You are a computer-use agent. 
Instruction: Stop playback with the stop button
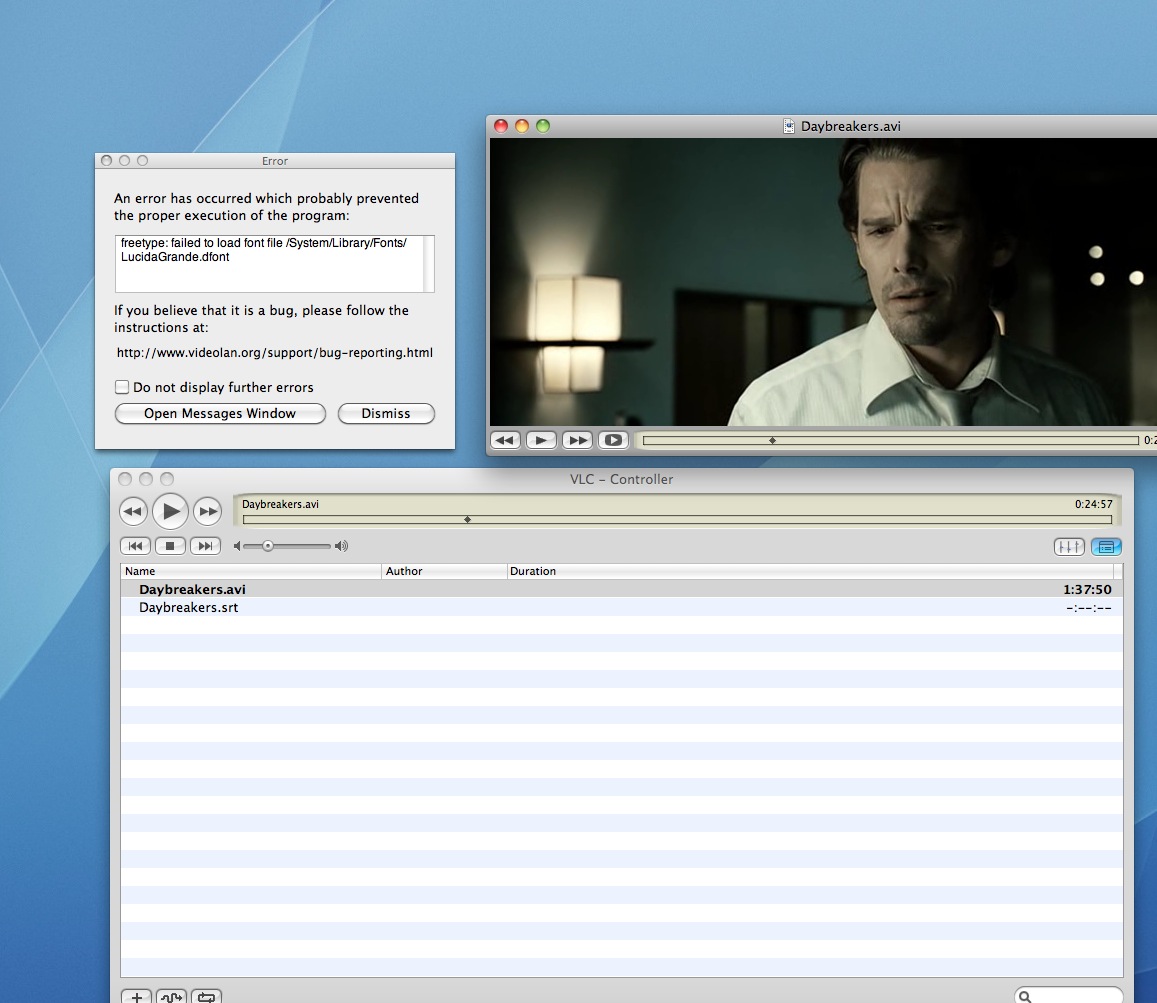click(x=170, y=546)
